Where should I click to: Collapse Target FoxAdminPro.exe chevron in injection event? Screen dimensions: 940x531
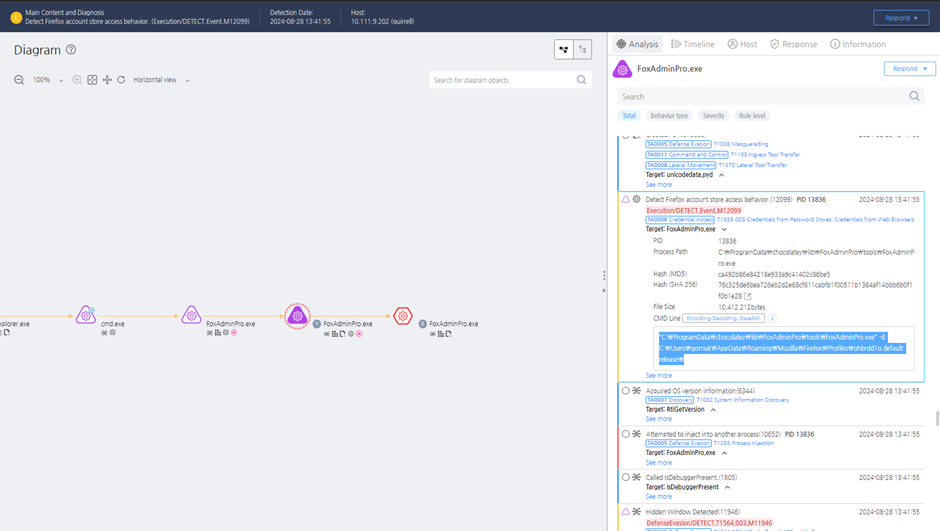(x=725, y=453)
